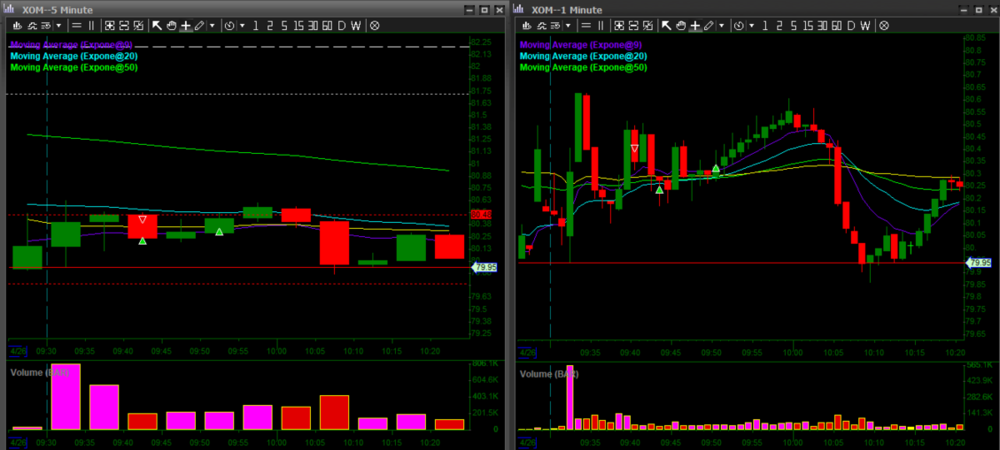
Task: Activate the hand pan tool in 5 Minute chart
Action: pyautogui.click(x=171, y=25)
